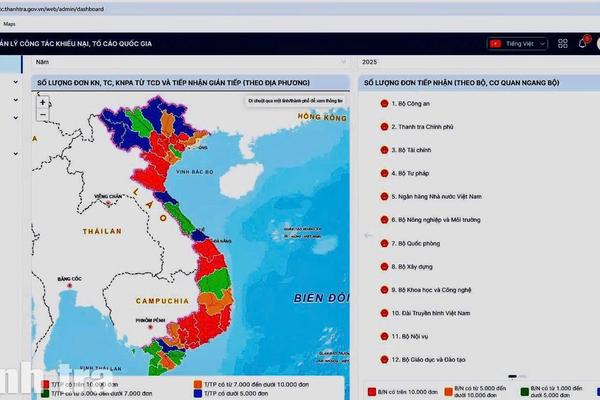This screenshot has height=400, width=600.
Task: Click the '2. Thanh tra Chính phủ' label
Action: pyautogui.click(x=422, y=127)
